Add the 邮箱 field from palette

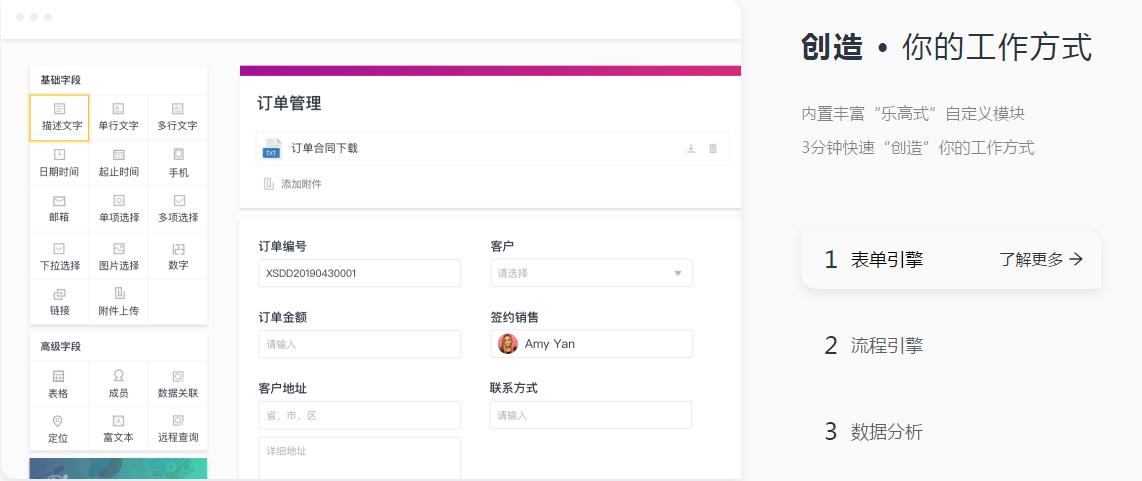click(x=60, y=208)
